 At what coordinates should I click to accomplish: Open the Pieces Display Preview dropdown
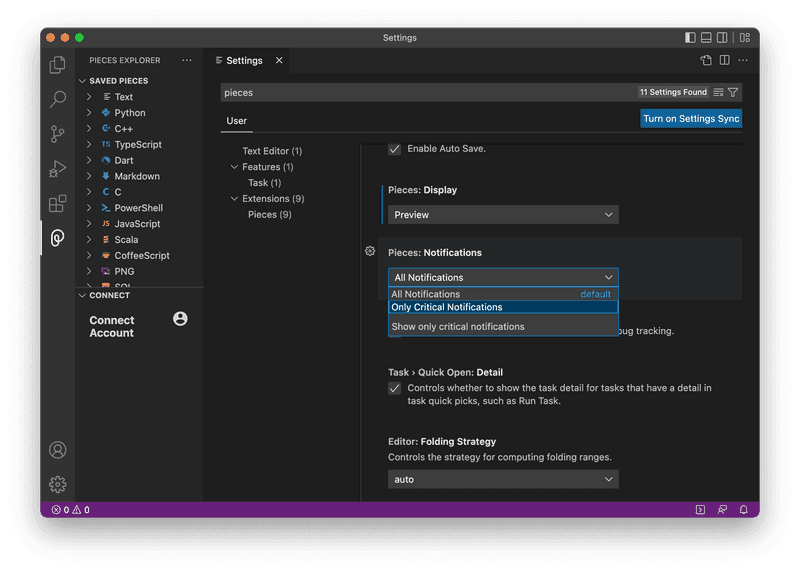coord(503,215)
